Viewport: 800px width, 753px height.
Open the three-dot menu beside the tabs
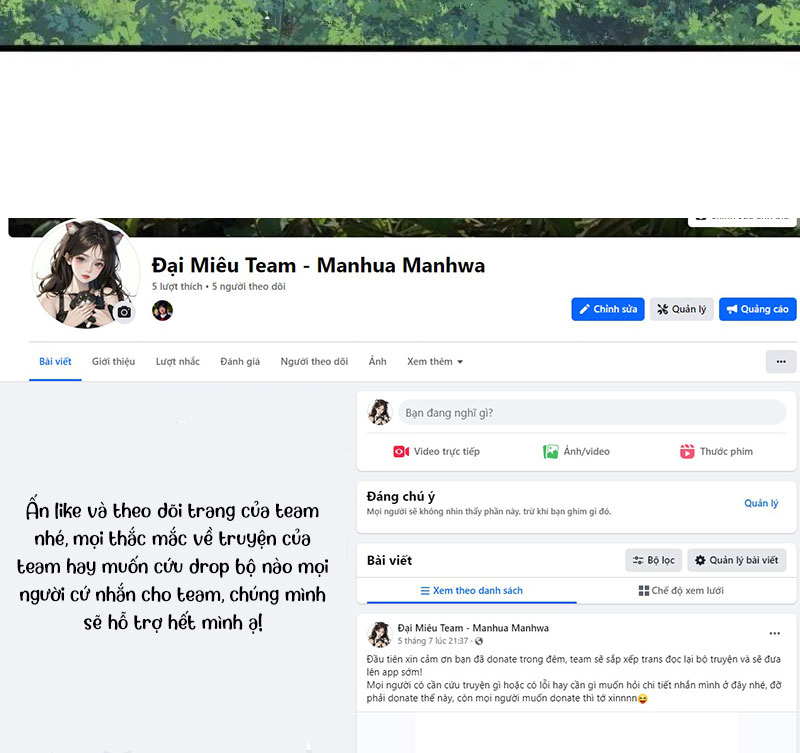pos(780,361)
